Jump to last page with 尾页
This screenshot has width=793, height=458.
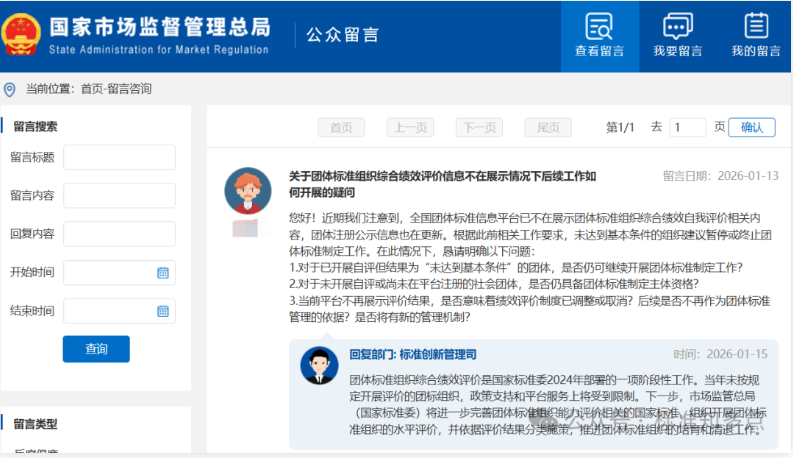tap(548, 128)
